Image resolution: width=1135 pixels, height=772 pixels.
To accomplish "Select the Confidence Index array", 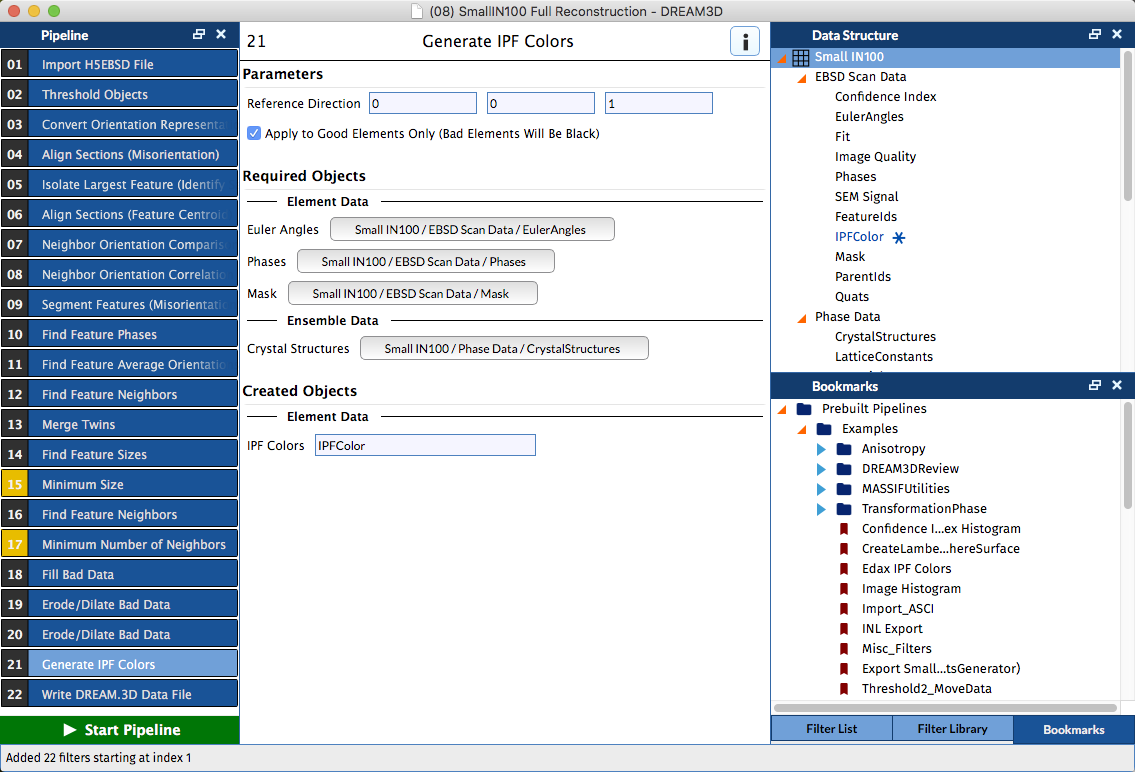I will click(x=885, y=97).
